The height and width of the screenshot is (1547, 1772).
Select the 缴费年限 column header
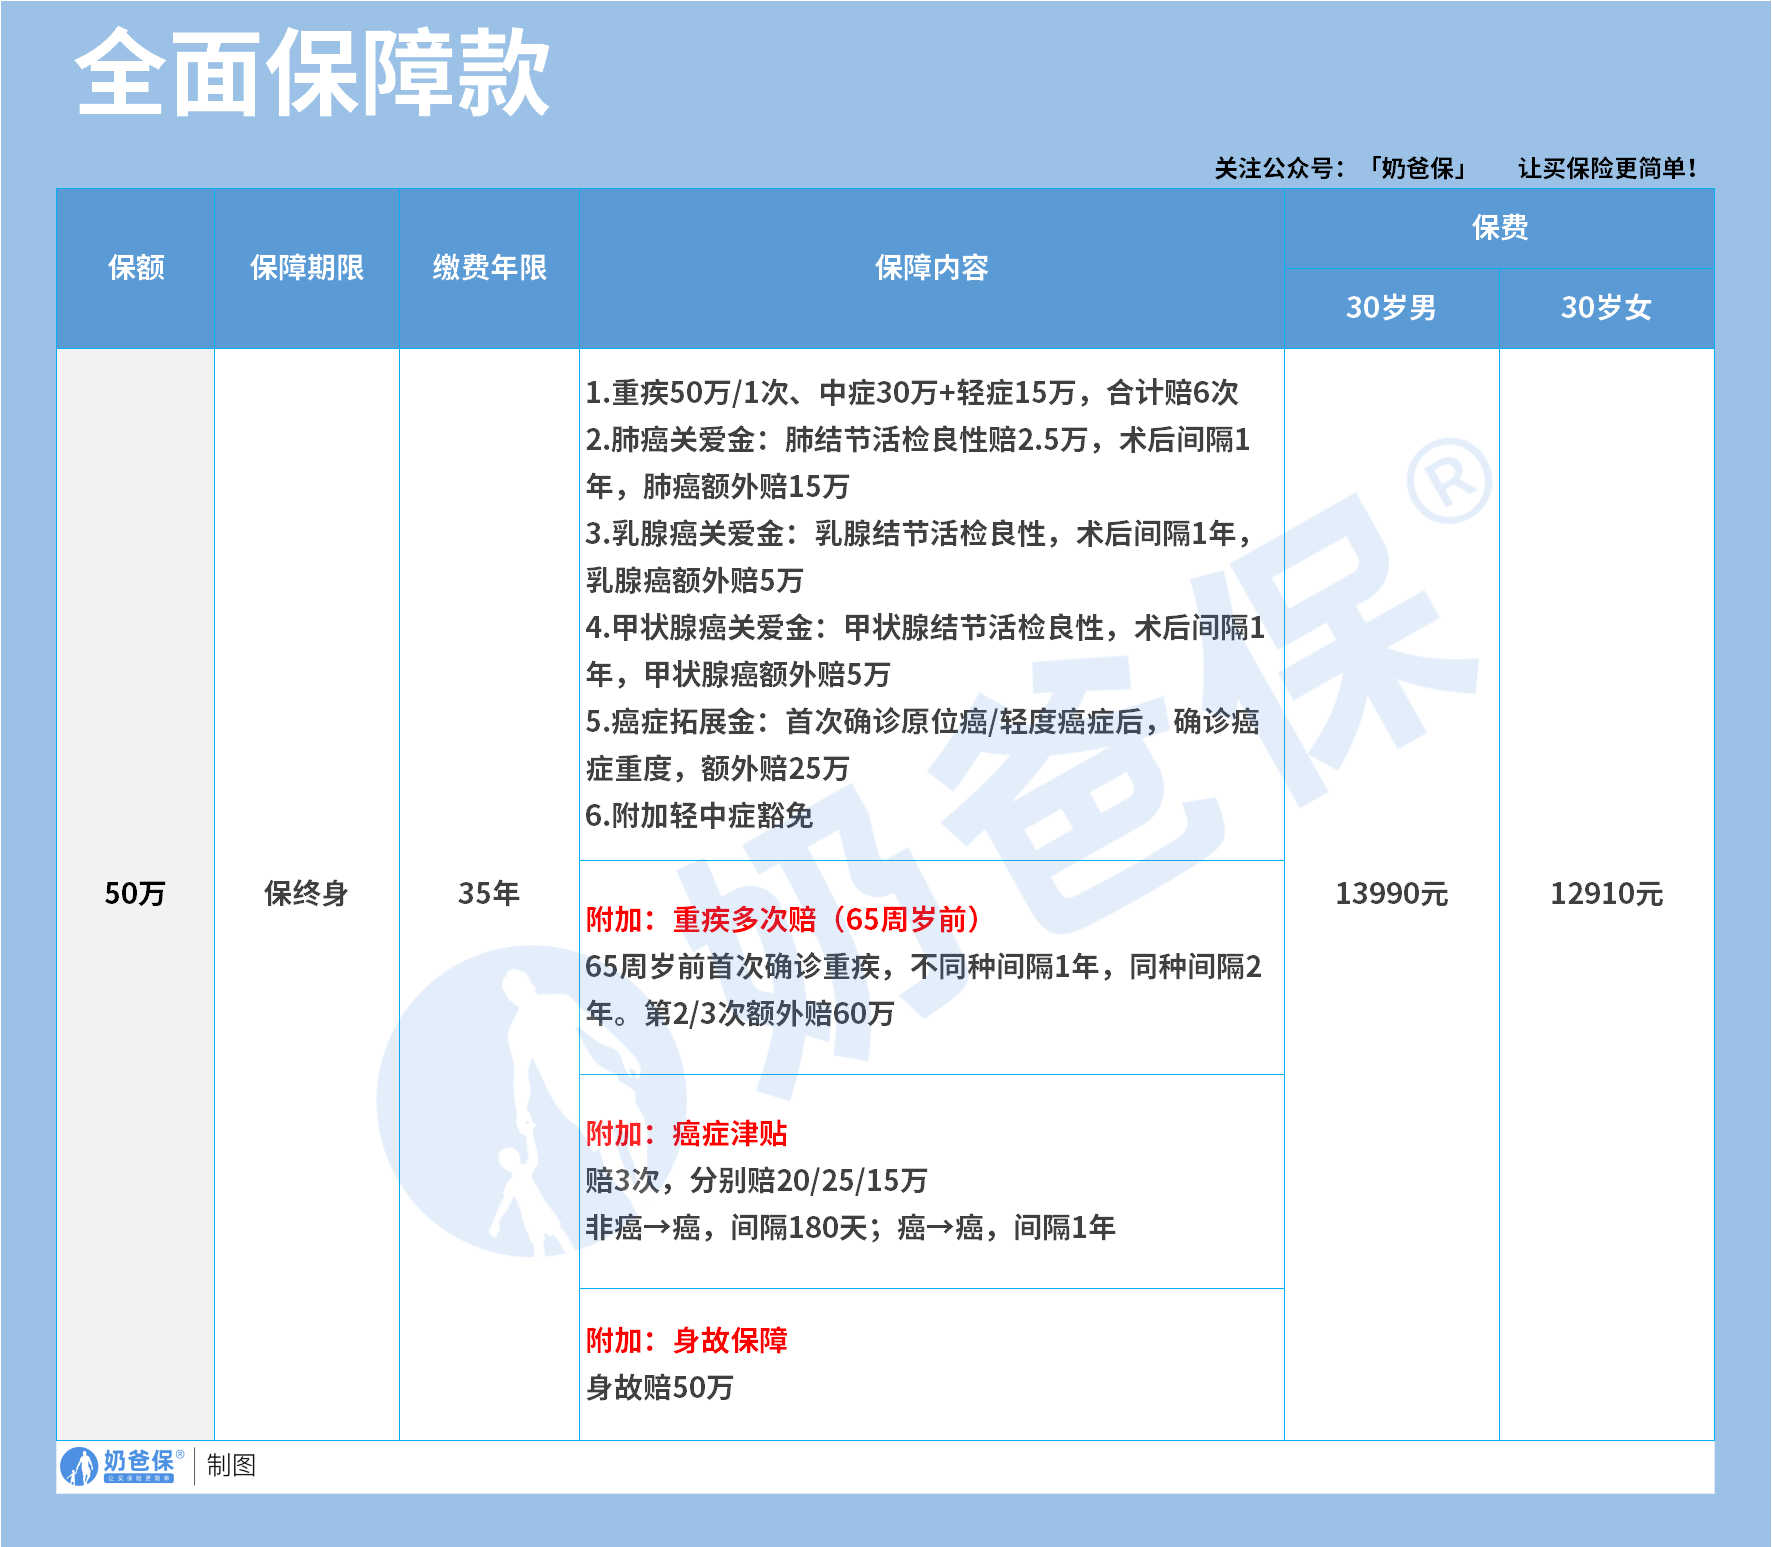click(489, 268)
